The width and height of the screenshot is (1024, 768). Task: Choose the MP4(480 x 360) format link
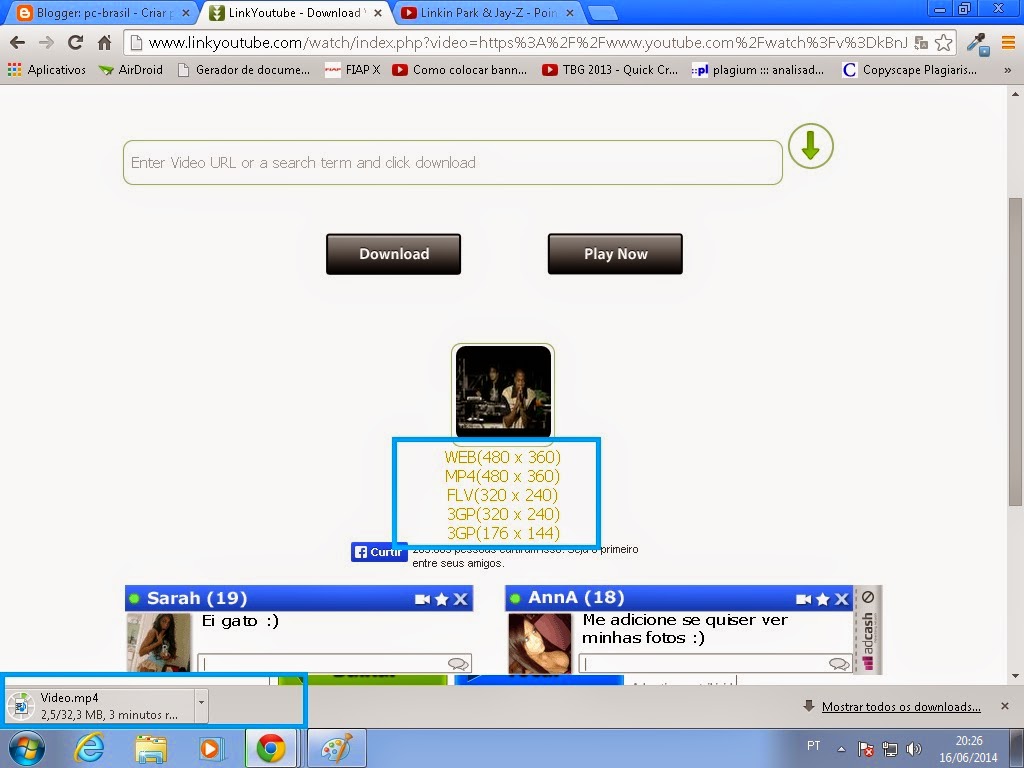coord(503,476)
